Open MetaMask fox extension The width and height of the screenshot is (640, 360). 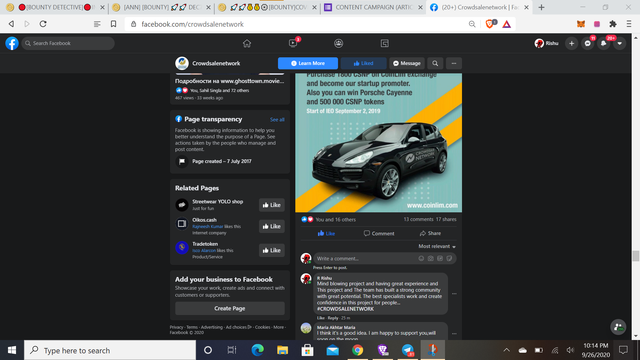click(x=581, y=24)
